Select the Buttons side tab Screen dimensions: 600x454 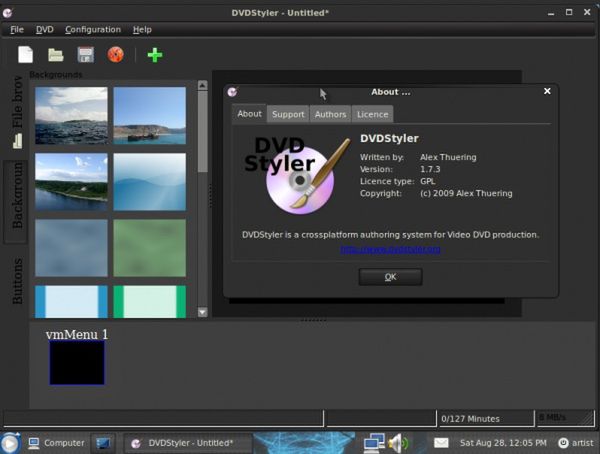tap(17, 281)
